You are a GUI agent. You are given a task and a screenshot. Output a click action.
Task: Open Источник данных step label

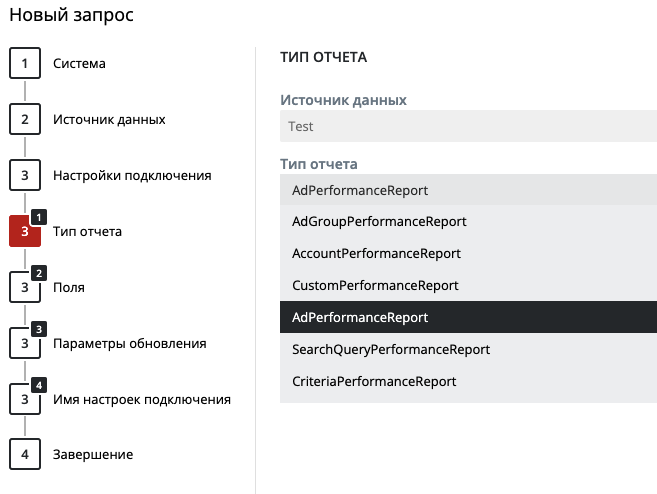click(109, 120)
